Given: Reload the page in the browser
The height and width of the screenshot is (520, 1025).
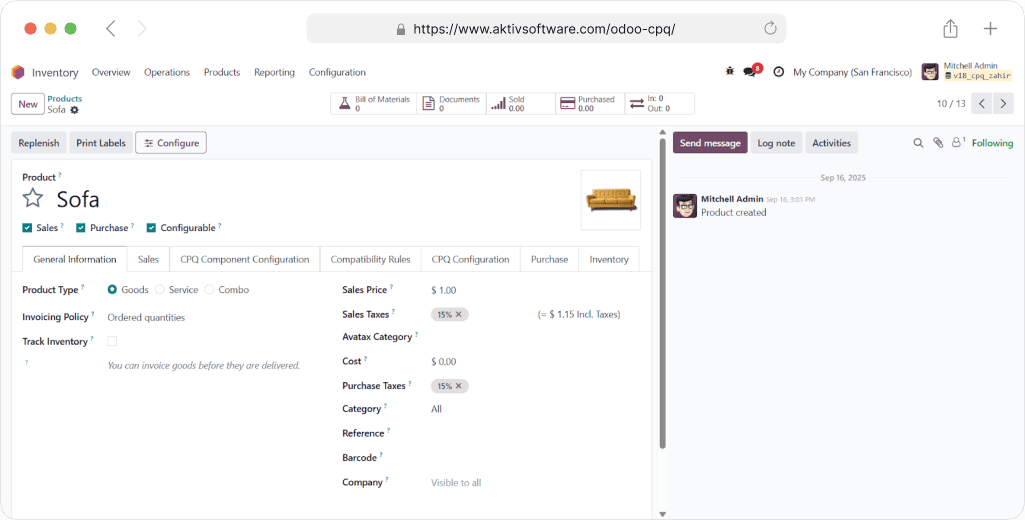Looking at the screenshot, I should (770, 29).
